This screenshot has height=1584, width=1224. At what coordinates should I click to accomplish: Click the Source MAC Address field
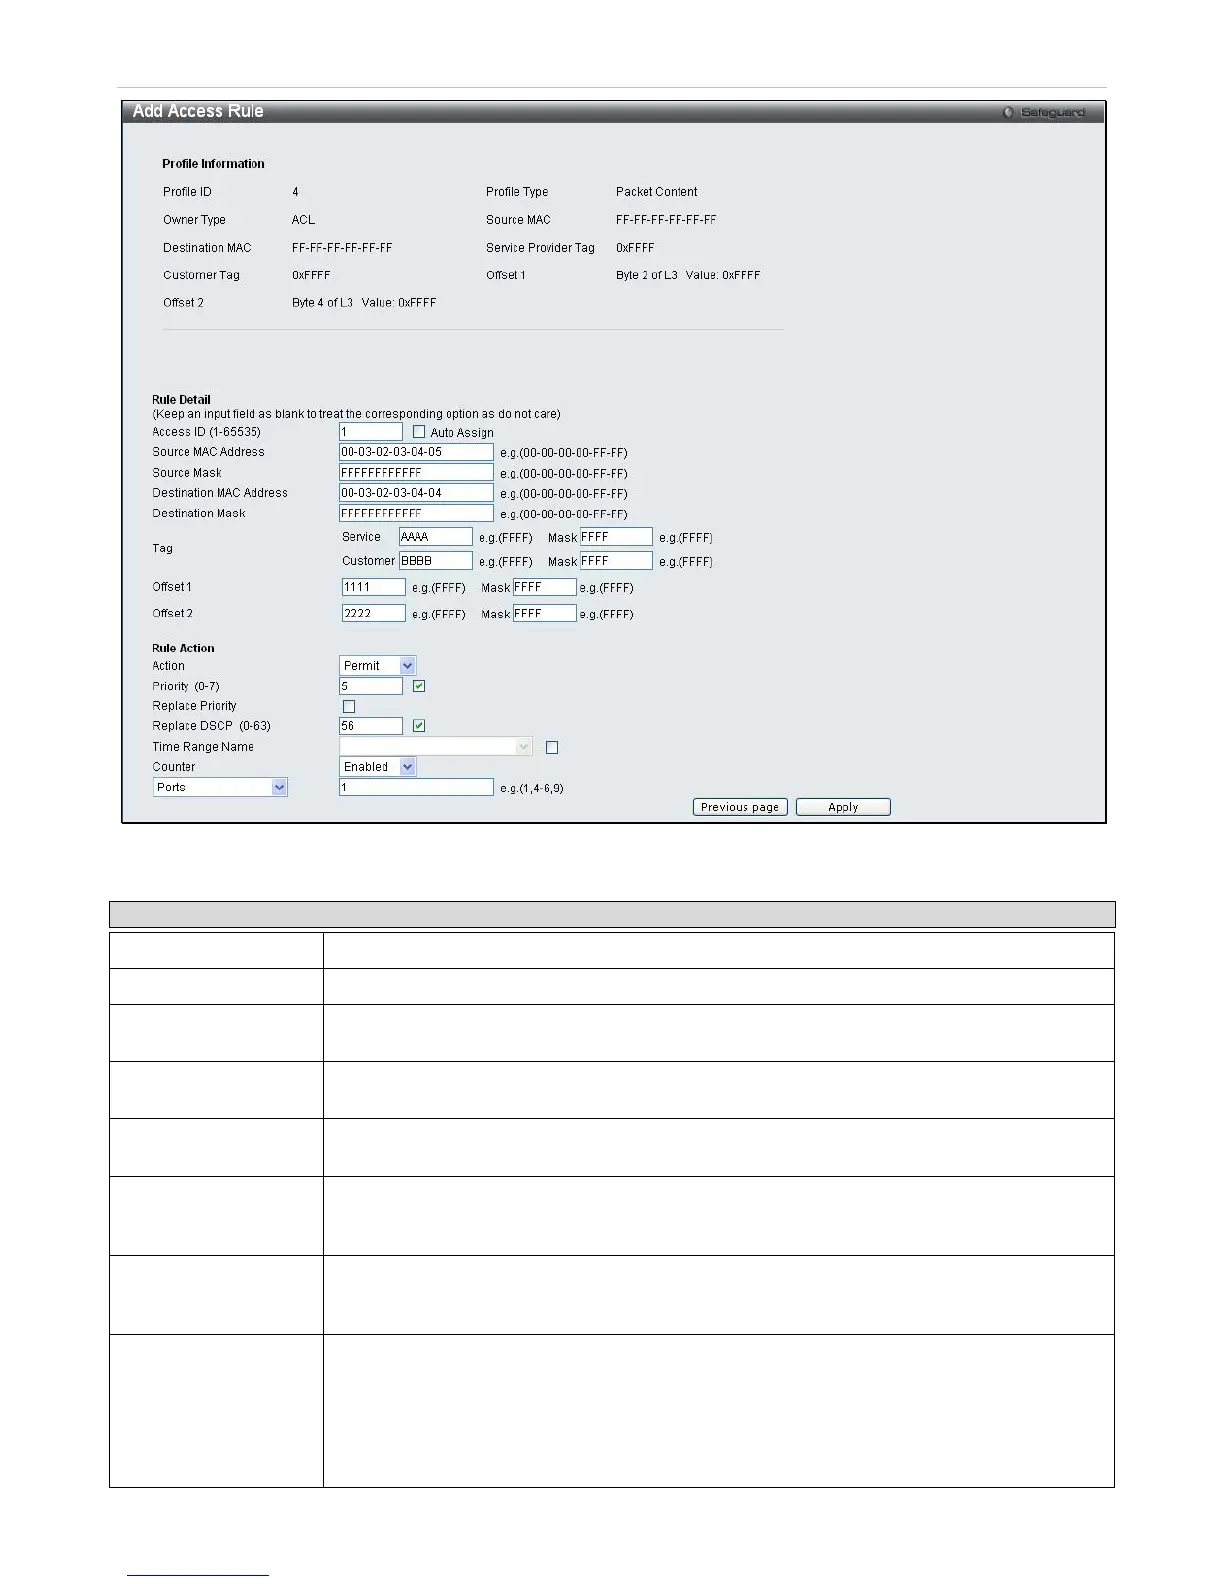tap(417, 452)
